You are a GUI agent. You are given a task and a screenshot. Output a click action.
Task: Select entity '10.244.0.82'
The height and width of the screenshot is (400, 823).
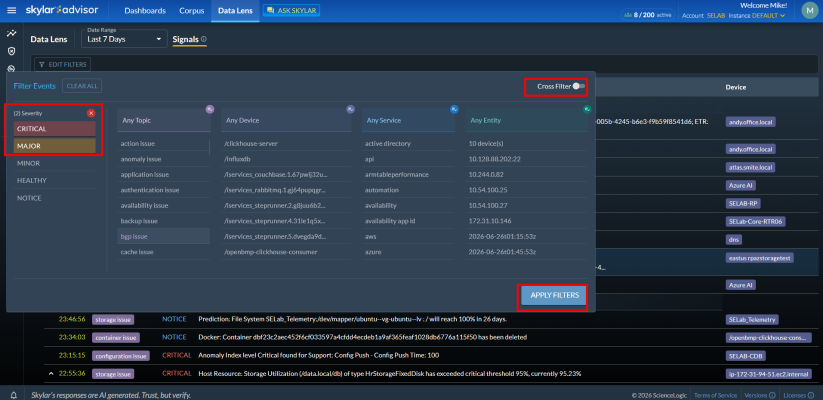[x=526, y=174]
